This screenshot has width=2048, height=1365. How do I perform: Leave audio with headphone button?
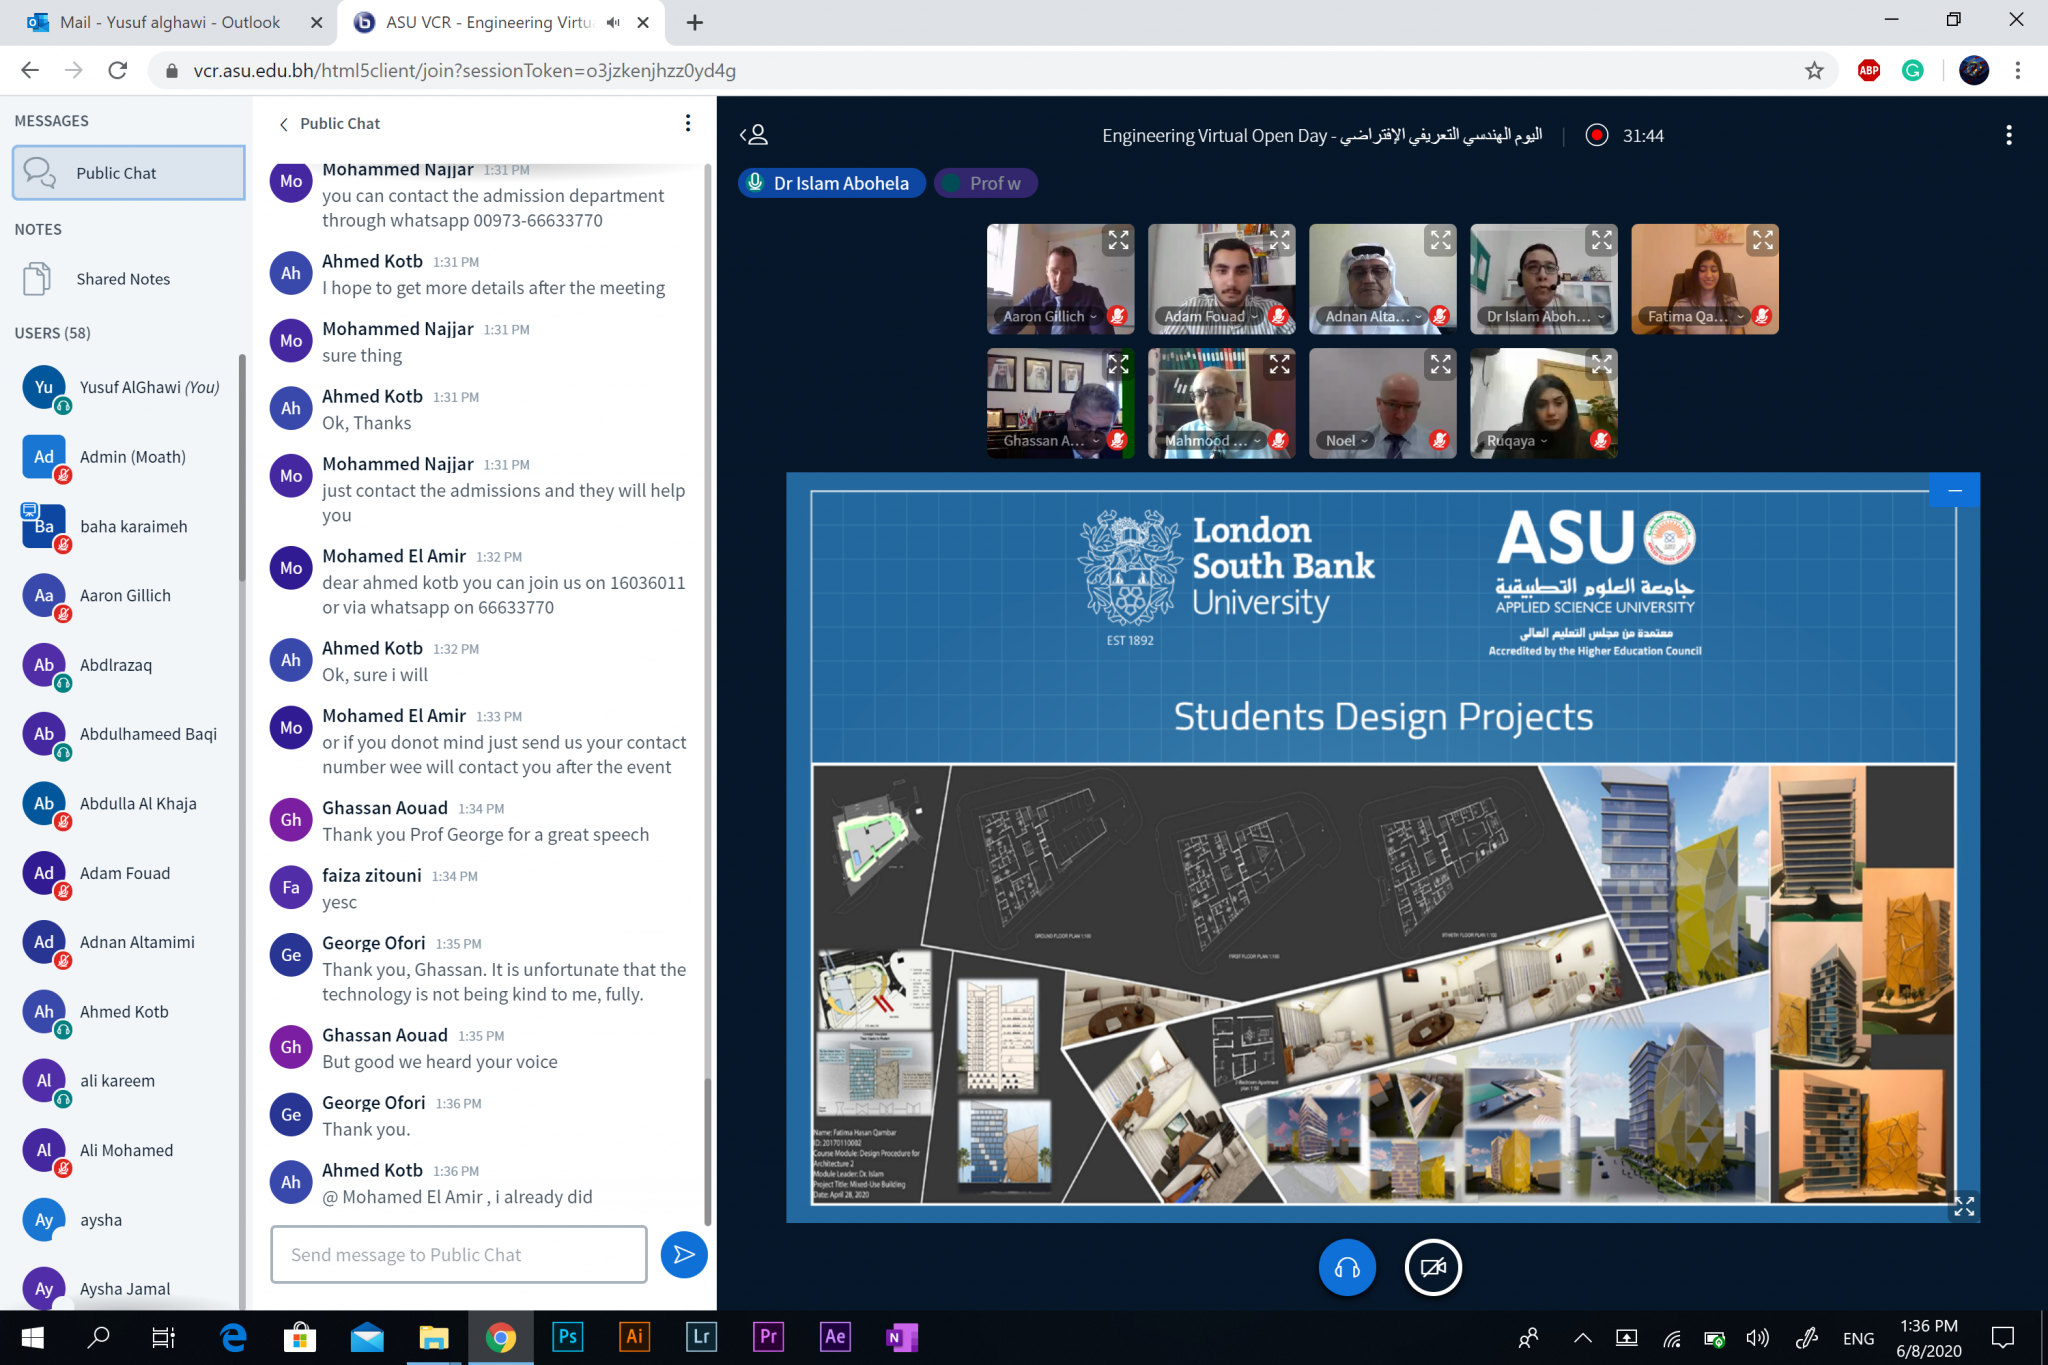[1347, 1268]
